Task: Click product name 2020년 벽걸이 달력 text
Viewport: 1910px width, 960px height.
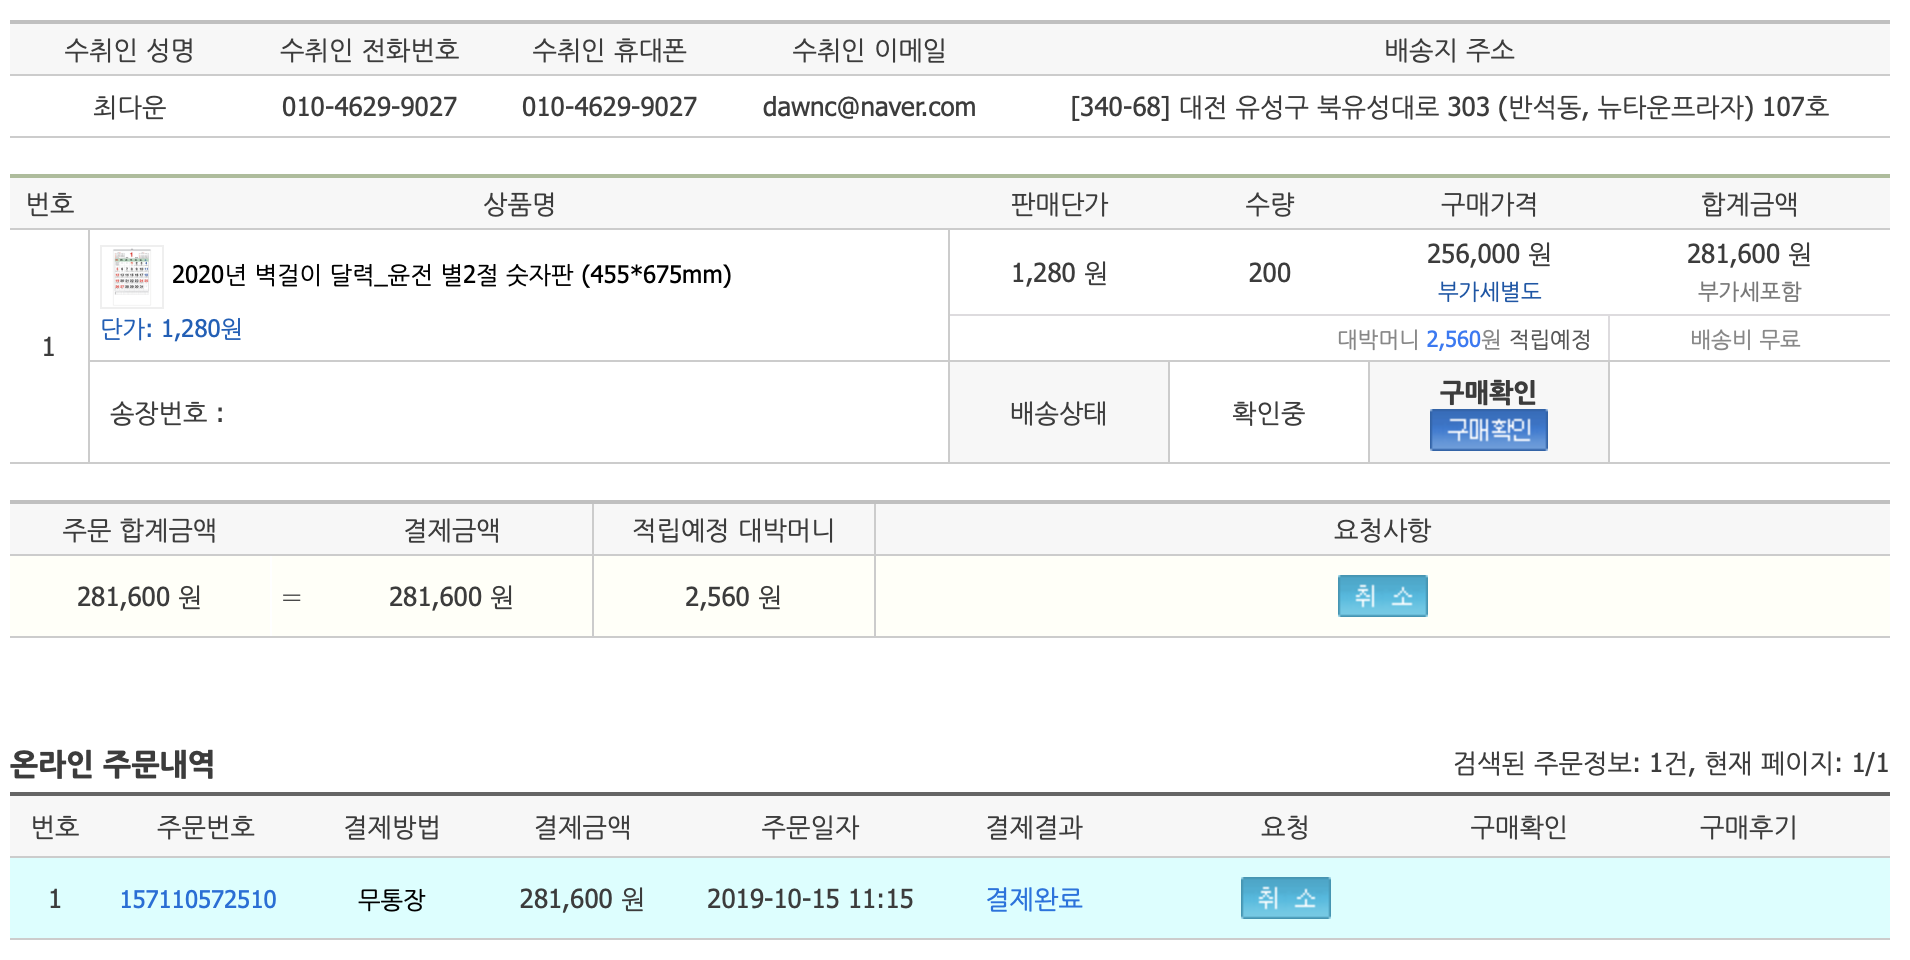Action: 451,274
